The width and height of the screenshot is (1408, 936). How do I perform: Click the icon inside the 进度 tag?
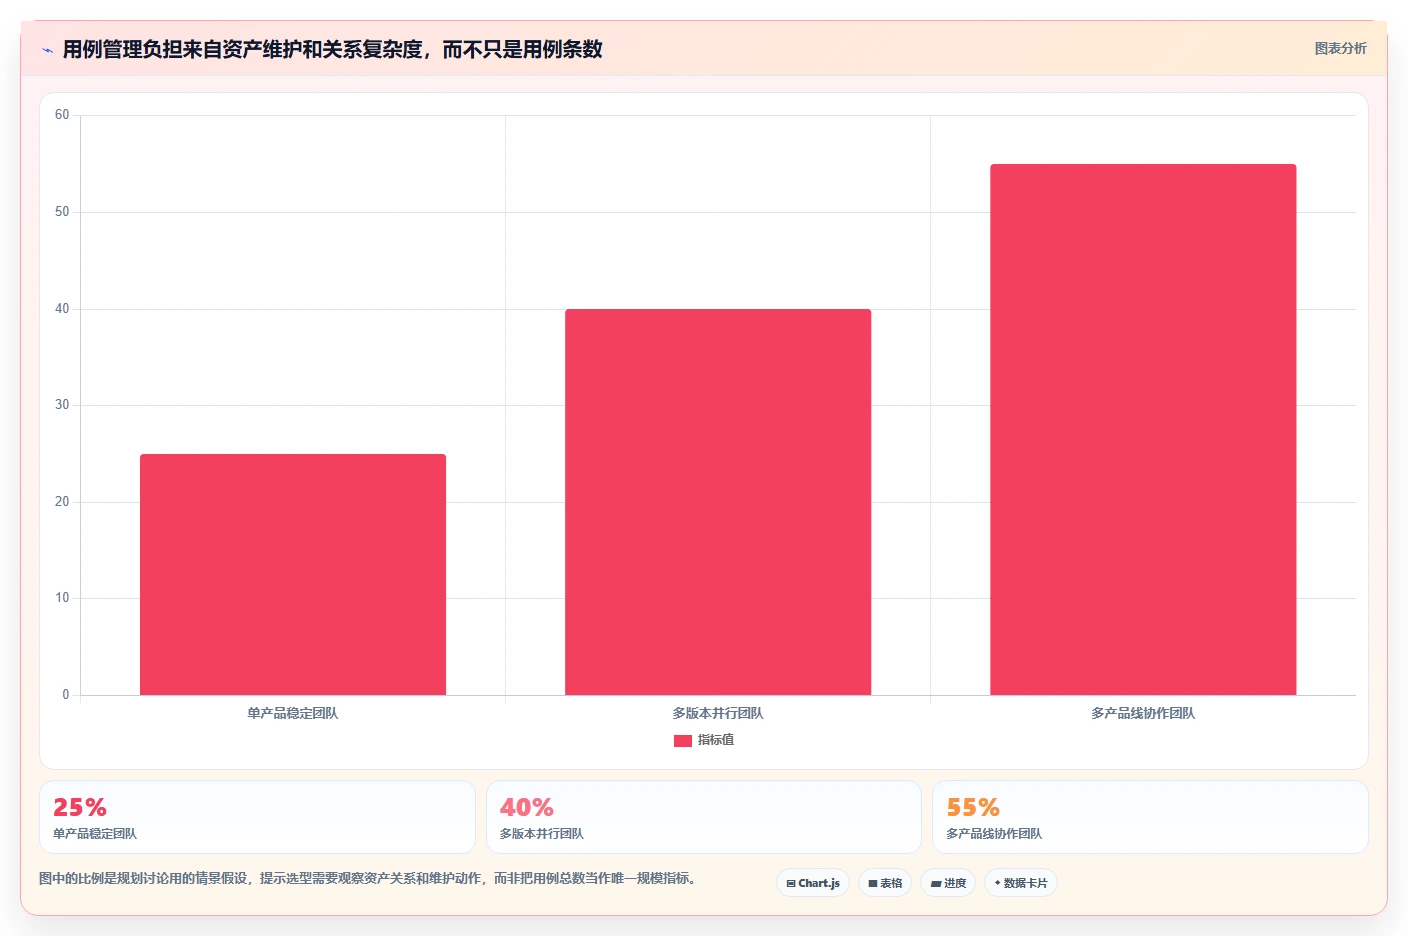click(936, 883)
